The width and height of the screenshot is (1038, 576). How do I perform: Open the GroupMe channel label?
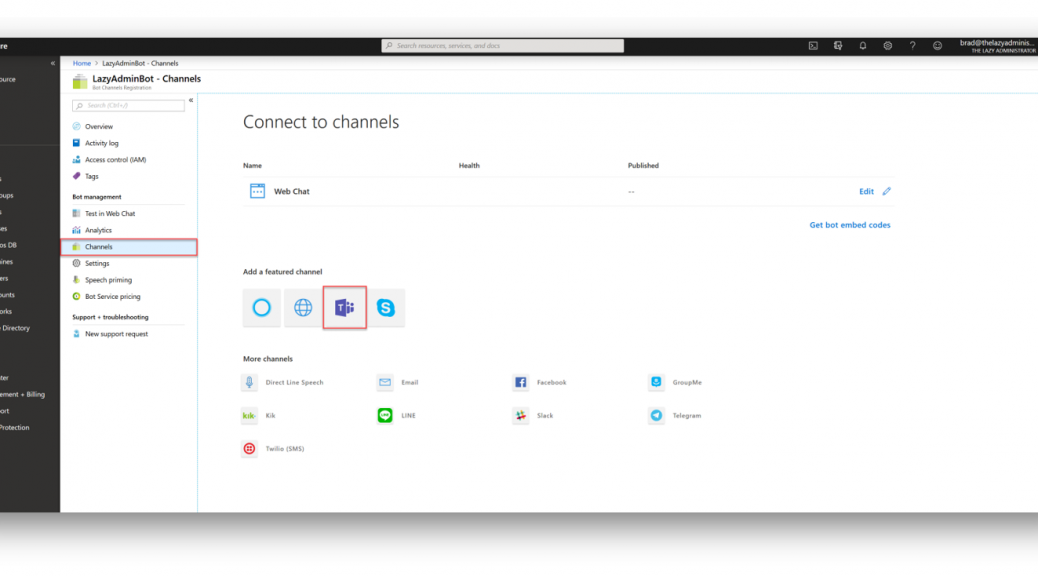(687, 383)
